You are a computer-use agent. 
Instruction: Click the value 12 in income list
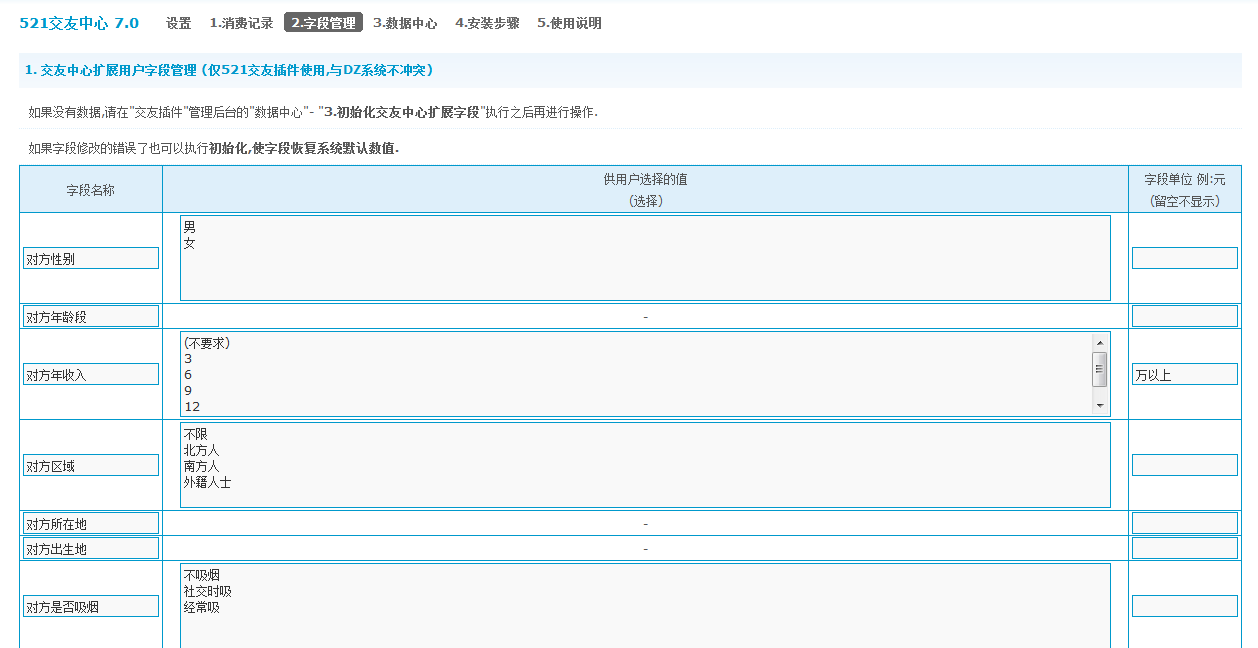(192, 407)
